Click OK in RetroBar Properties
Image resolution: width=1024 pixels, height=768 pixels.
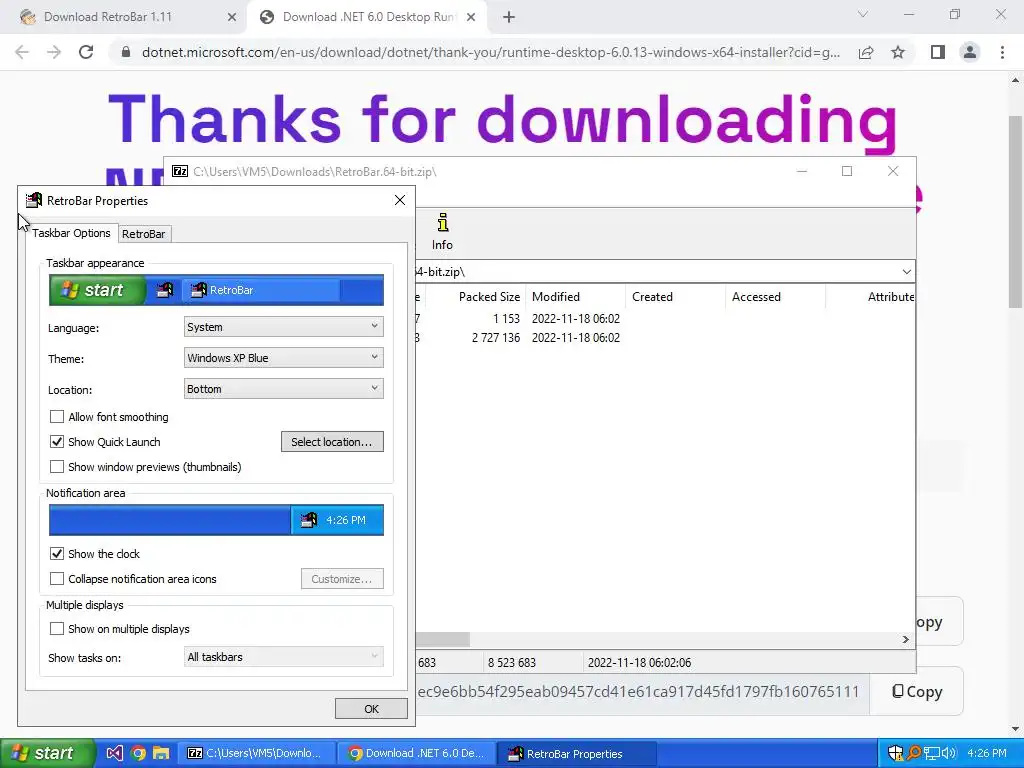pos(371,709)
